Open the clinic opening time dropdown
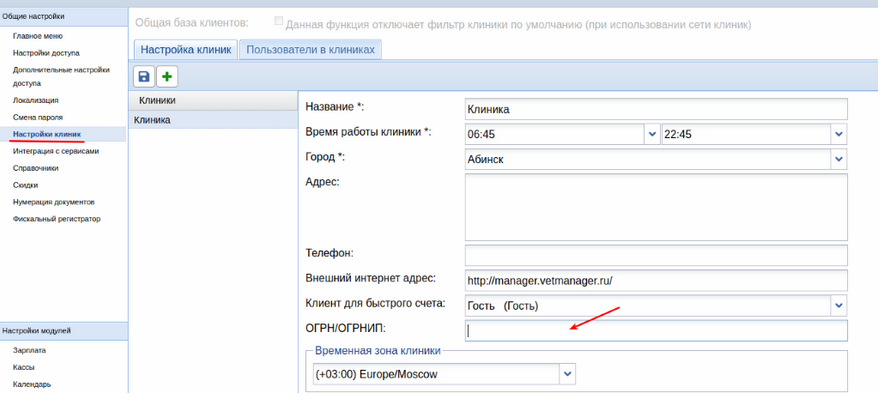The image size is (880, 420). point(652,134)
